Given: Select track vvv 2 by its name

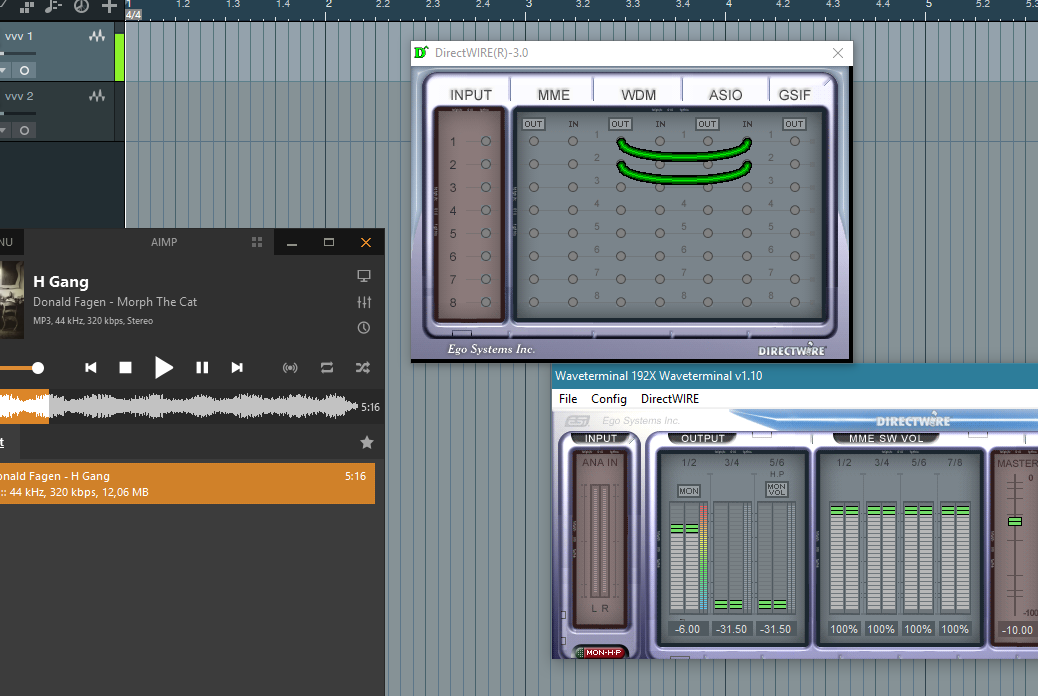Looking at the screenshot, I should click(19, 97).
